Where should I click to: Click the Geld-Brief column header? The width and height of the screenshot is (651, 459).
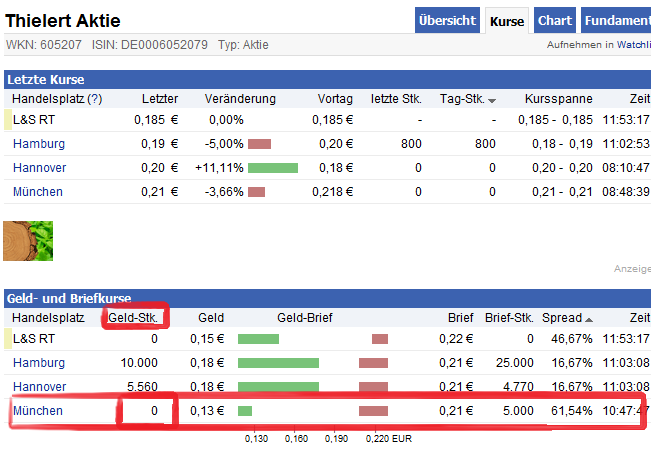point(305,318)
